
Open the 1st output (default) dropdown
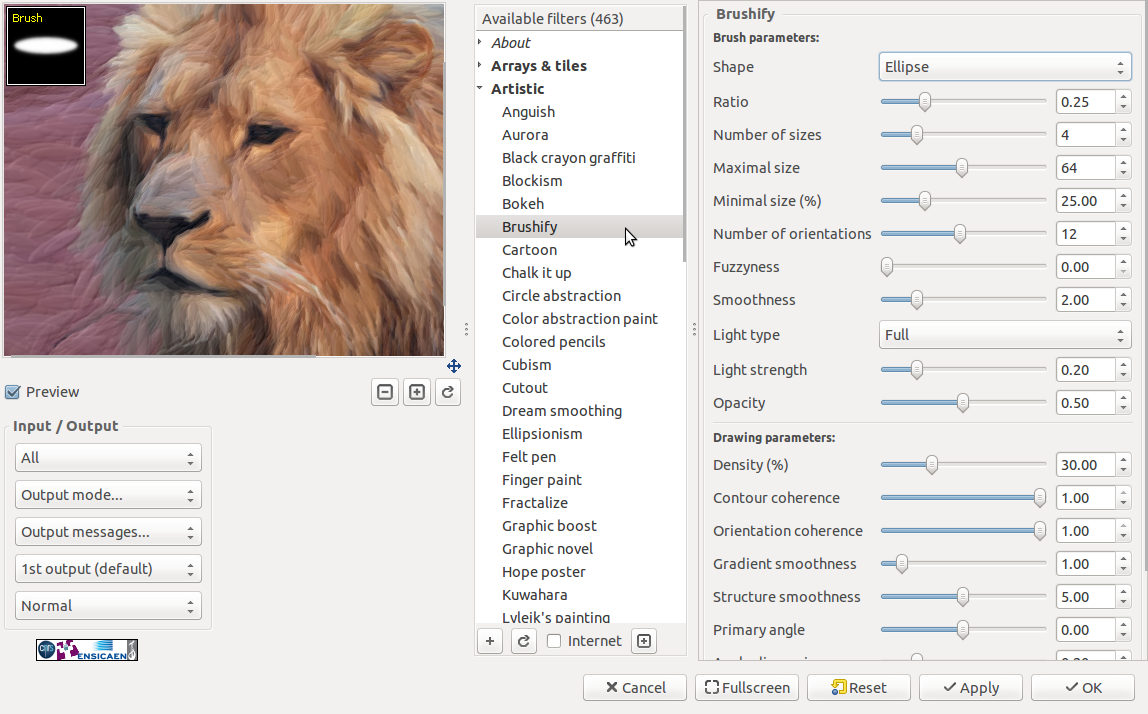[x=108, y=569]
